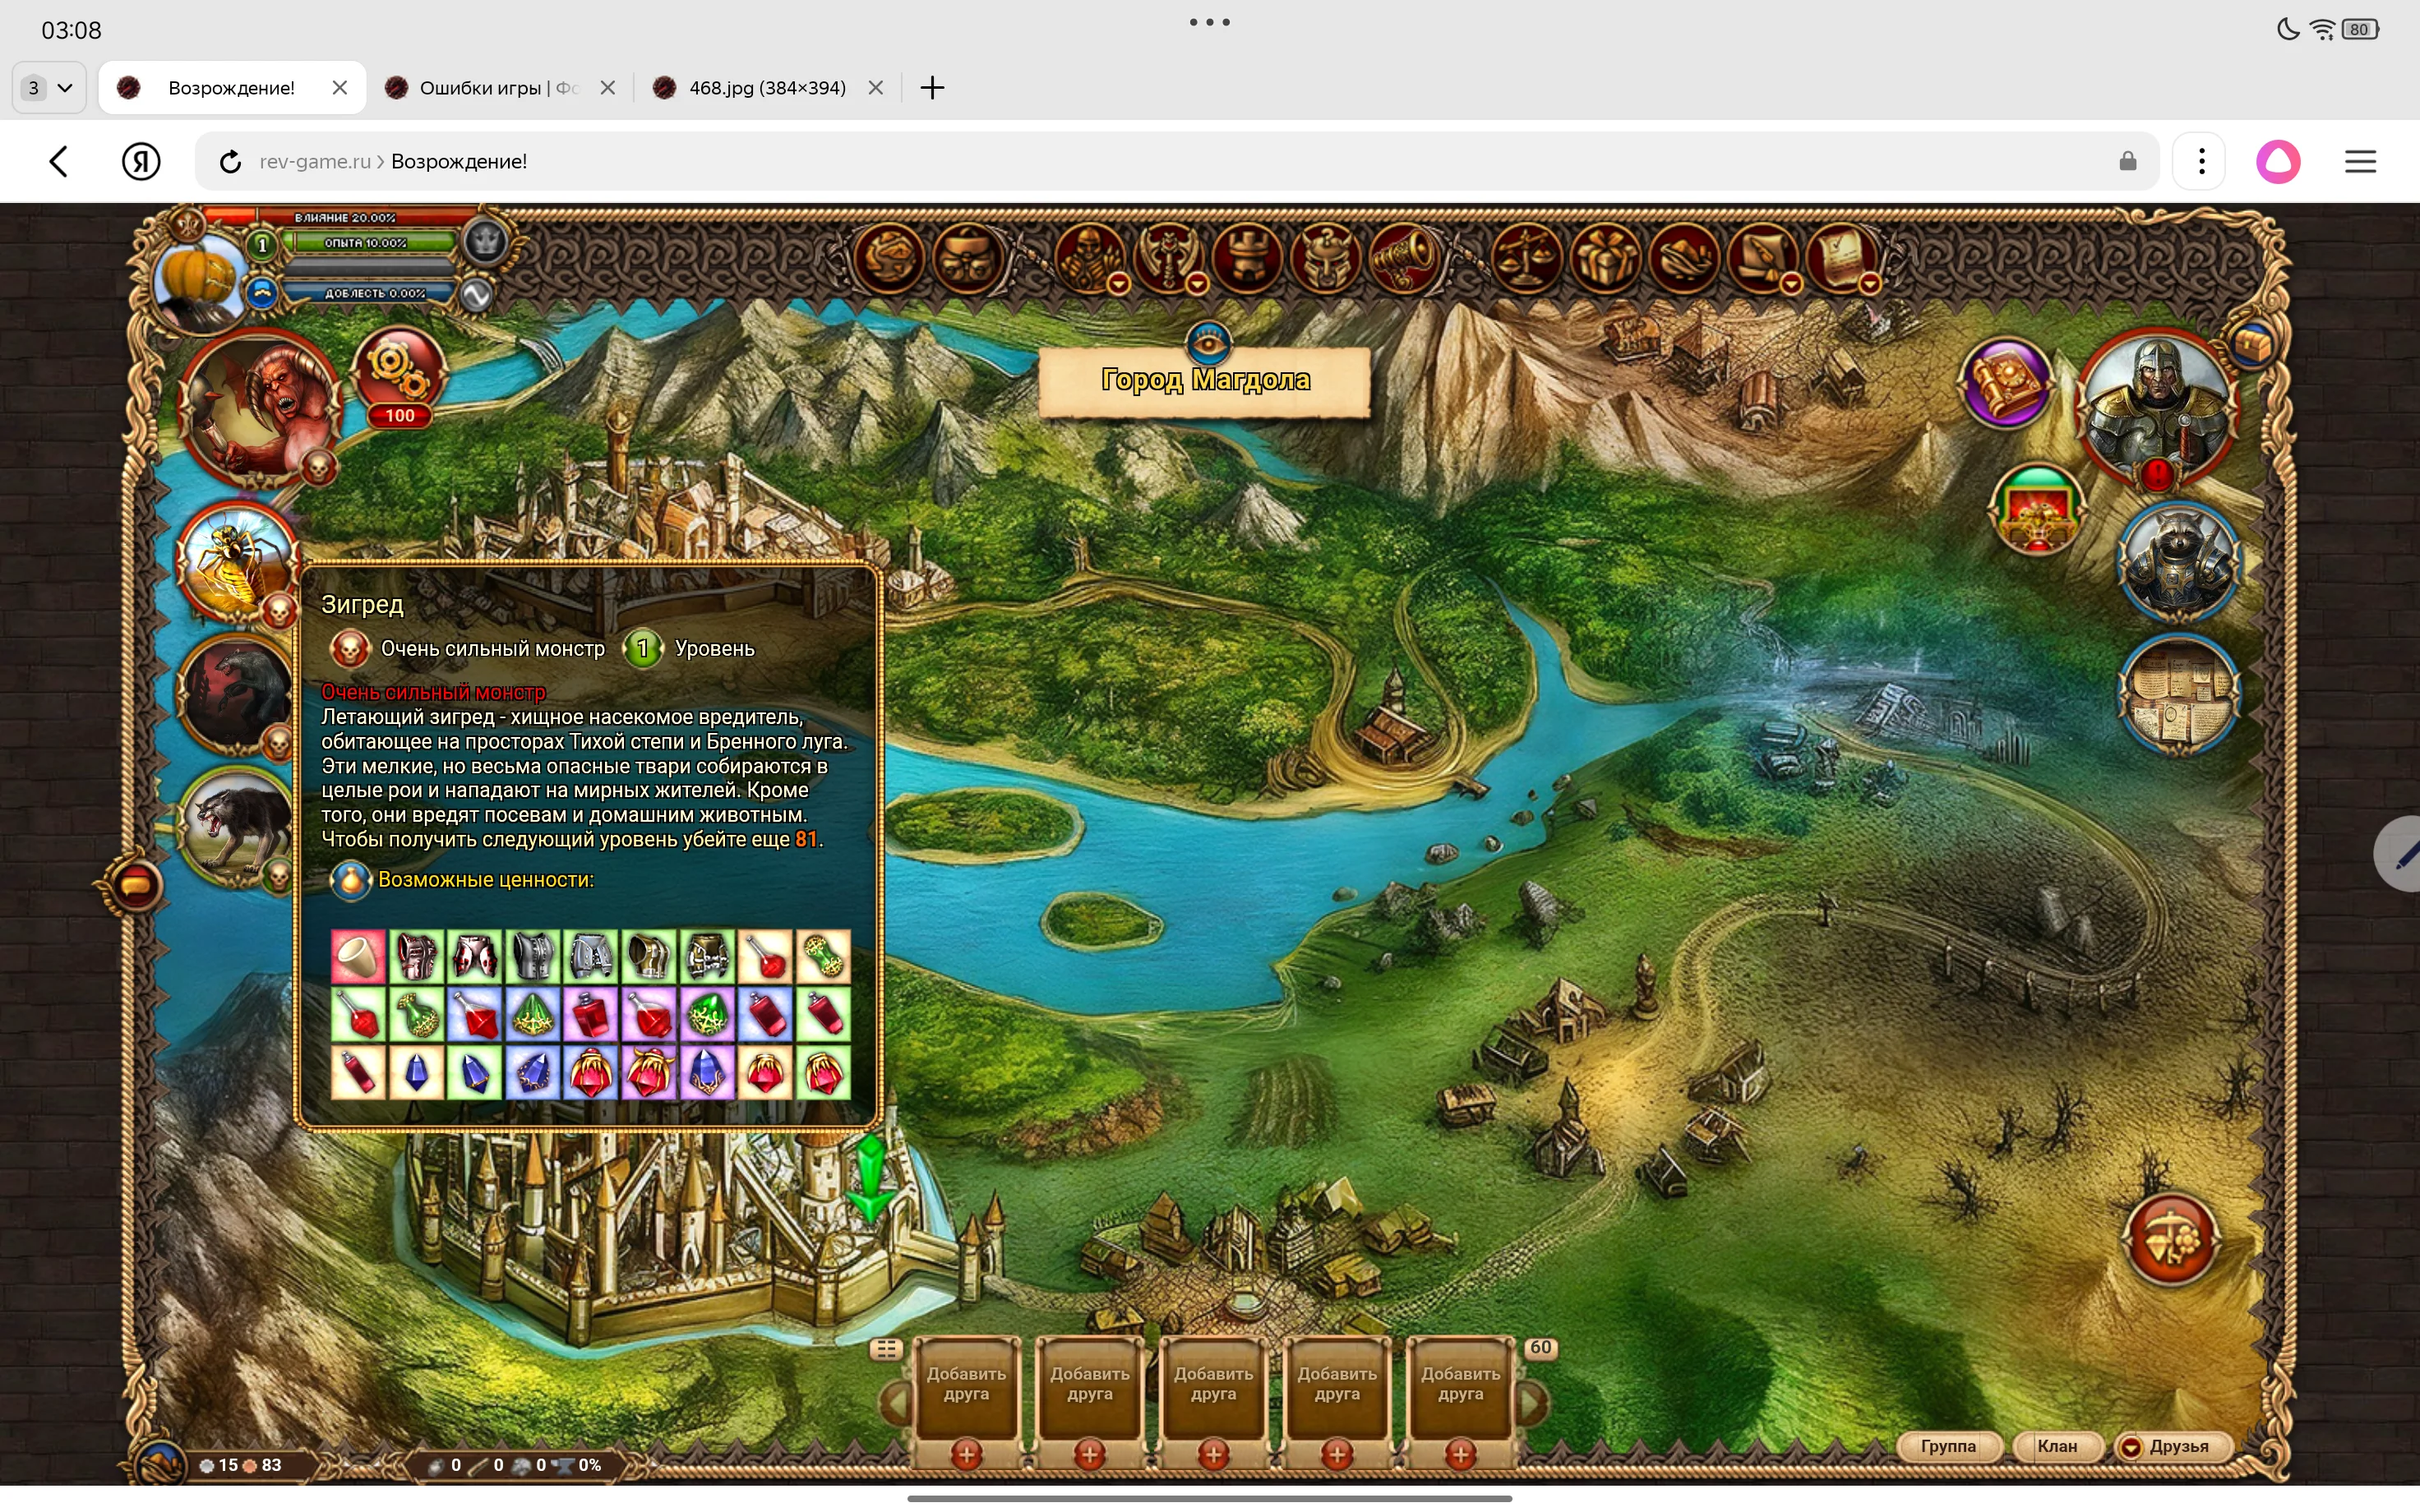
Task: Open the trading scales icon
Action: coord(1525,257)
